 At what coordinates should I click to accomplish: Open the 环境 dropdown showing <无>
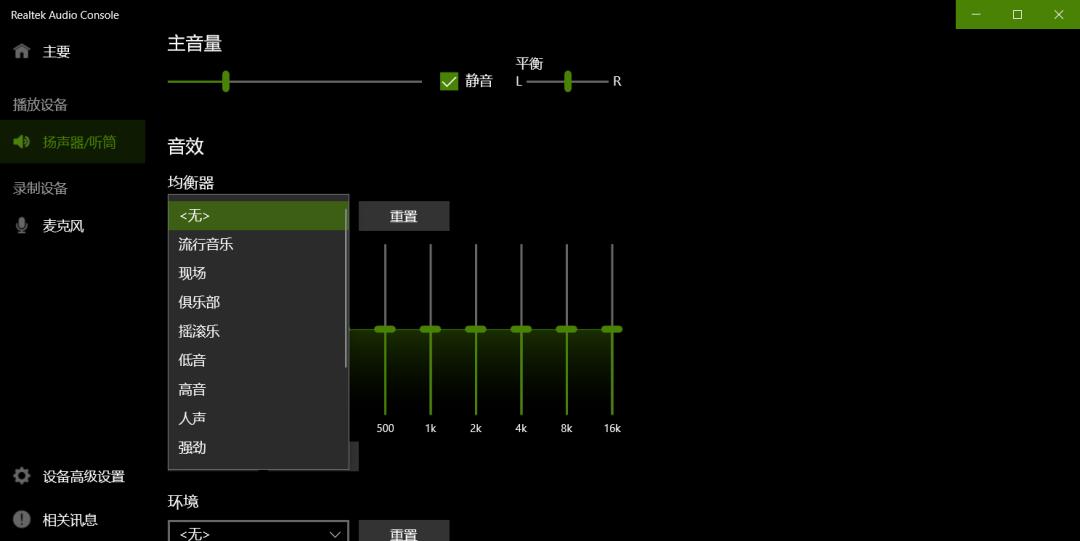(x=258, y=532)
